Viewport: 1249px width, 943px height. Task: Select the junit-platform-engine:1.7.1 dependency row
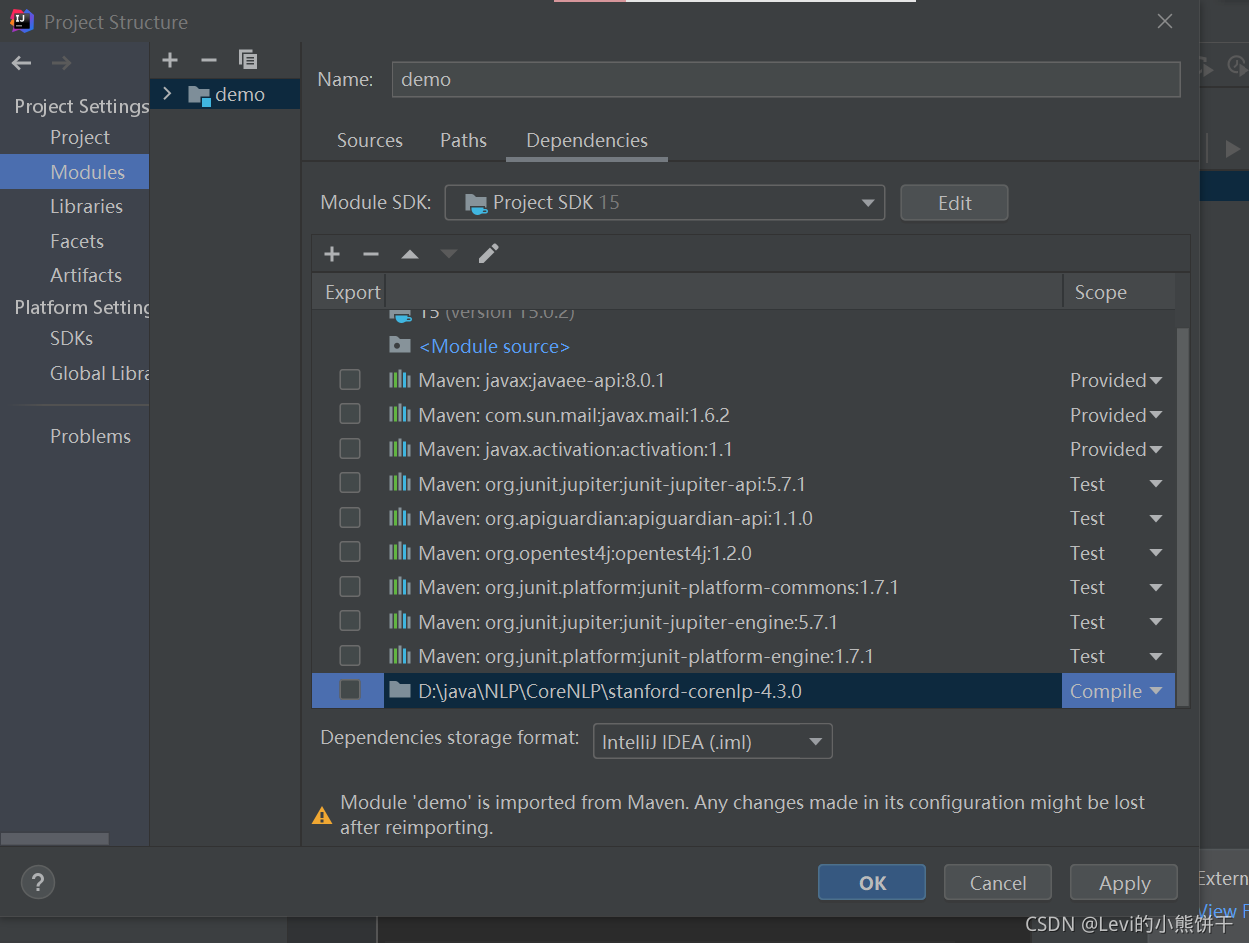pyautogui.click(x=743, y=656)
